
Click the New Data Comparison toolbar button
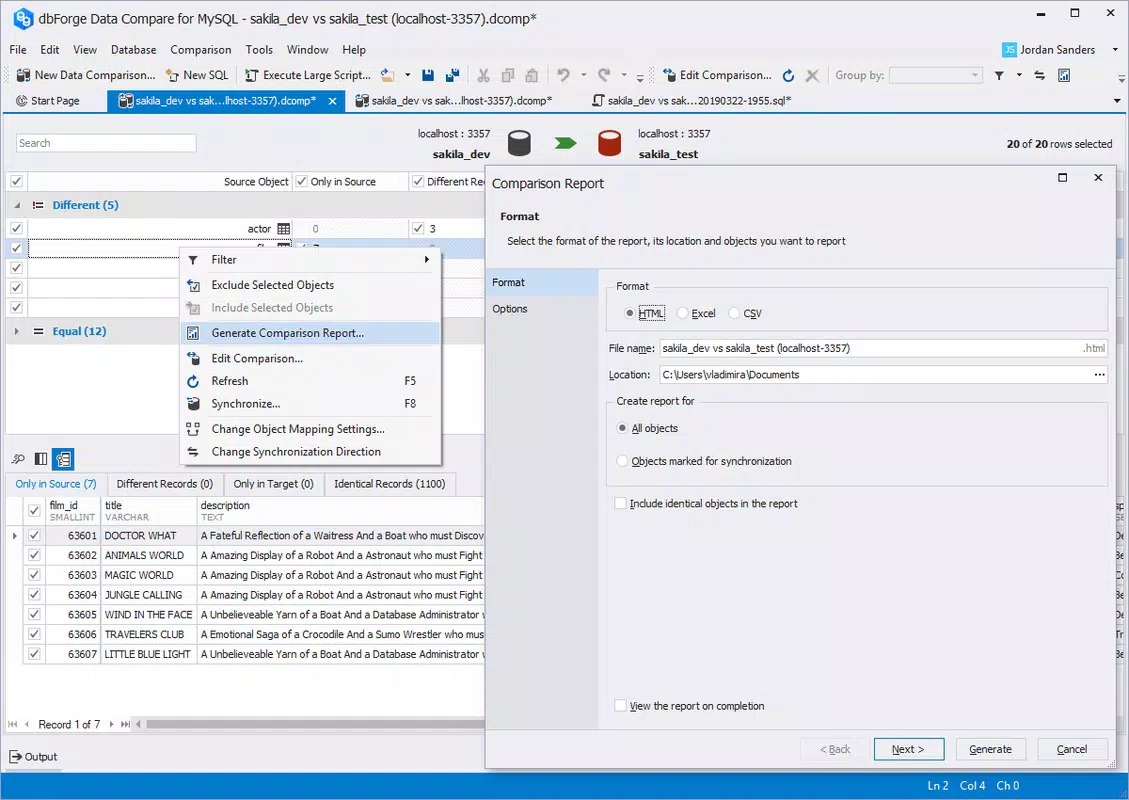(x=85, y=75)
